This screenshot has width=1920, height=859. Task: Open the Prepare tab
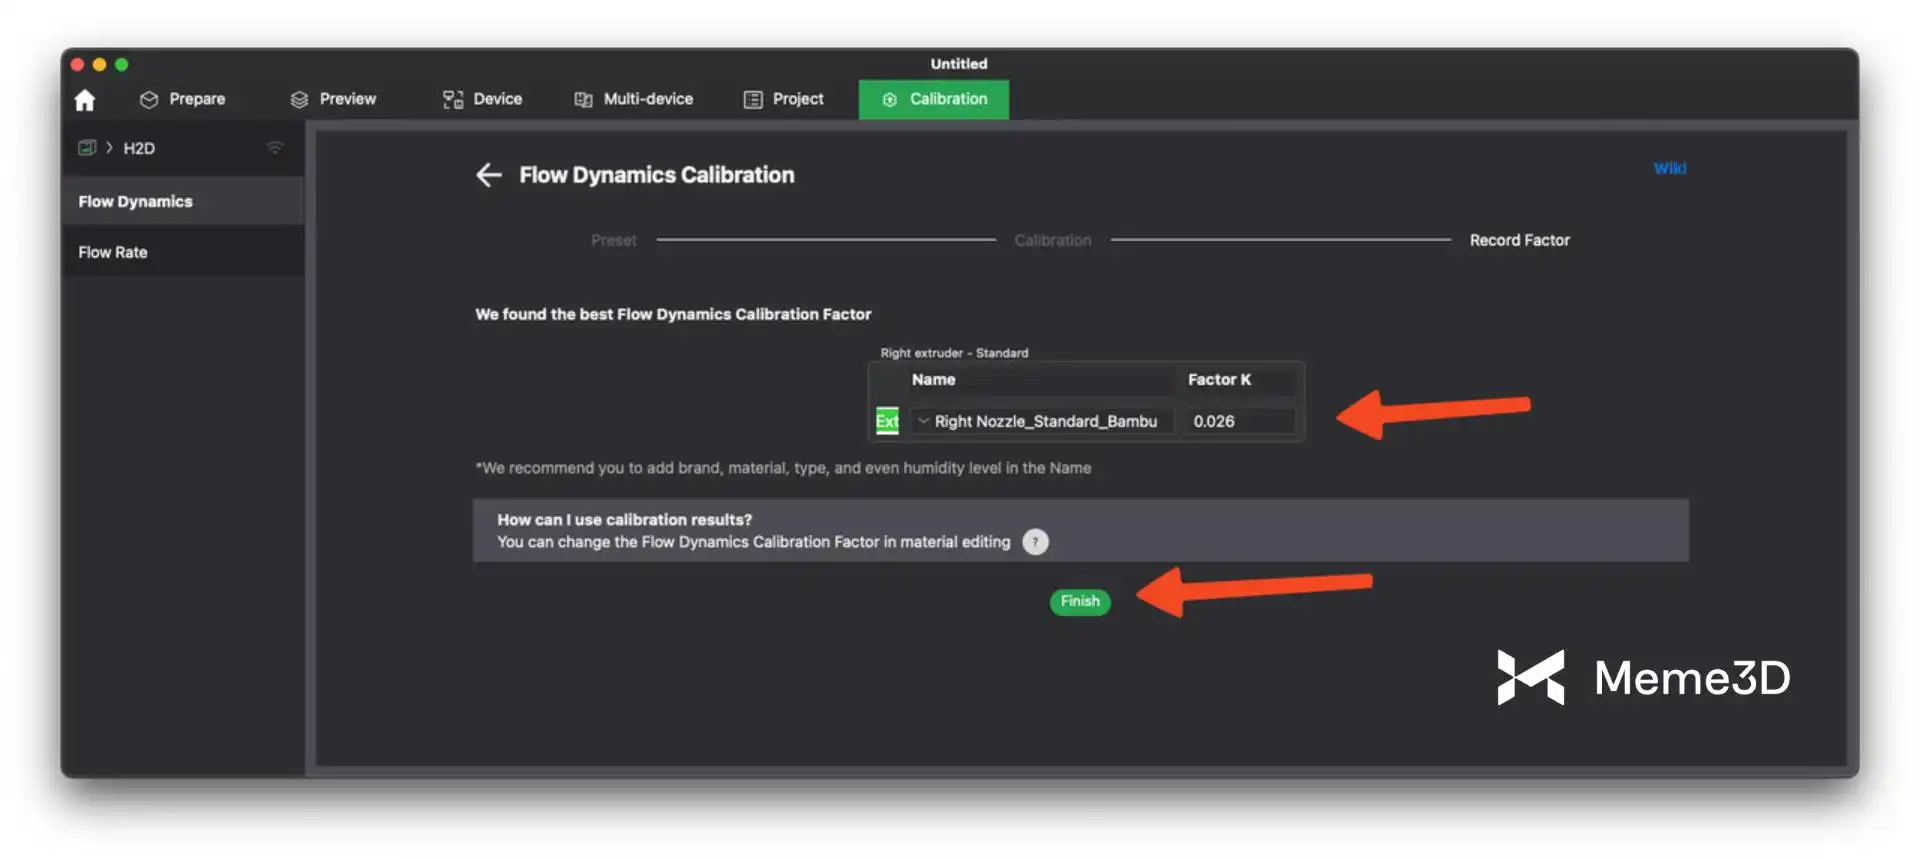coord(183,99)
